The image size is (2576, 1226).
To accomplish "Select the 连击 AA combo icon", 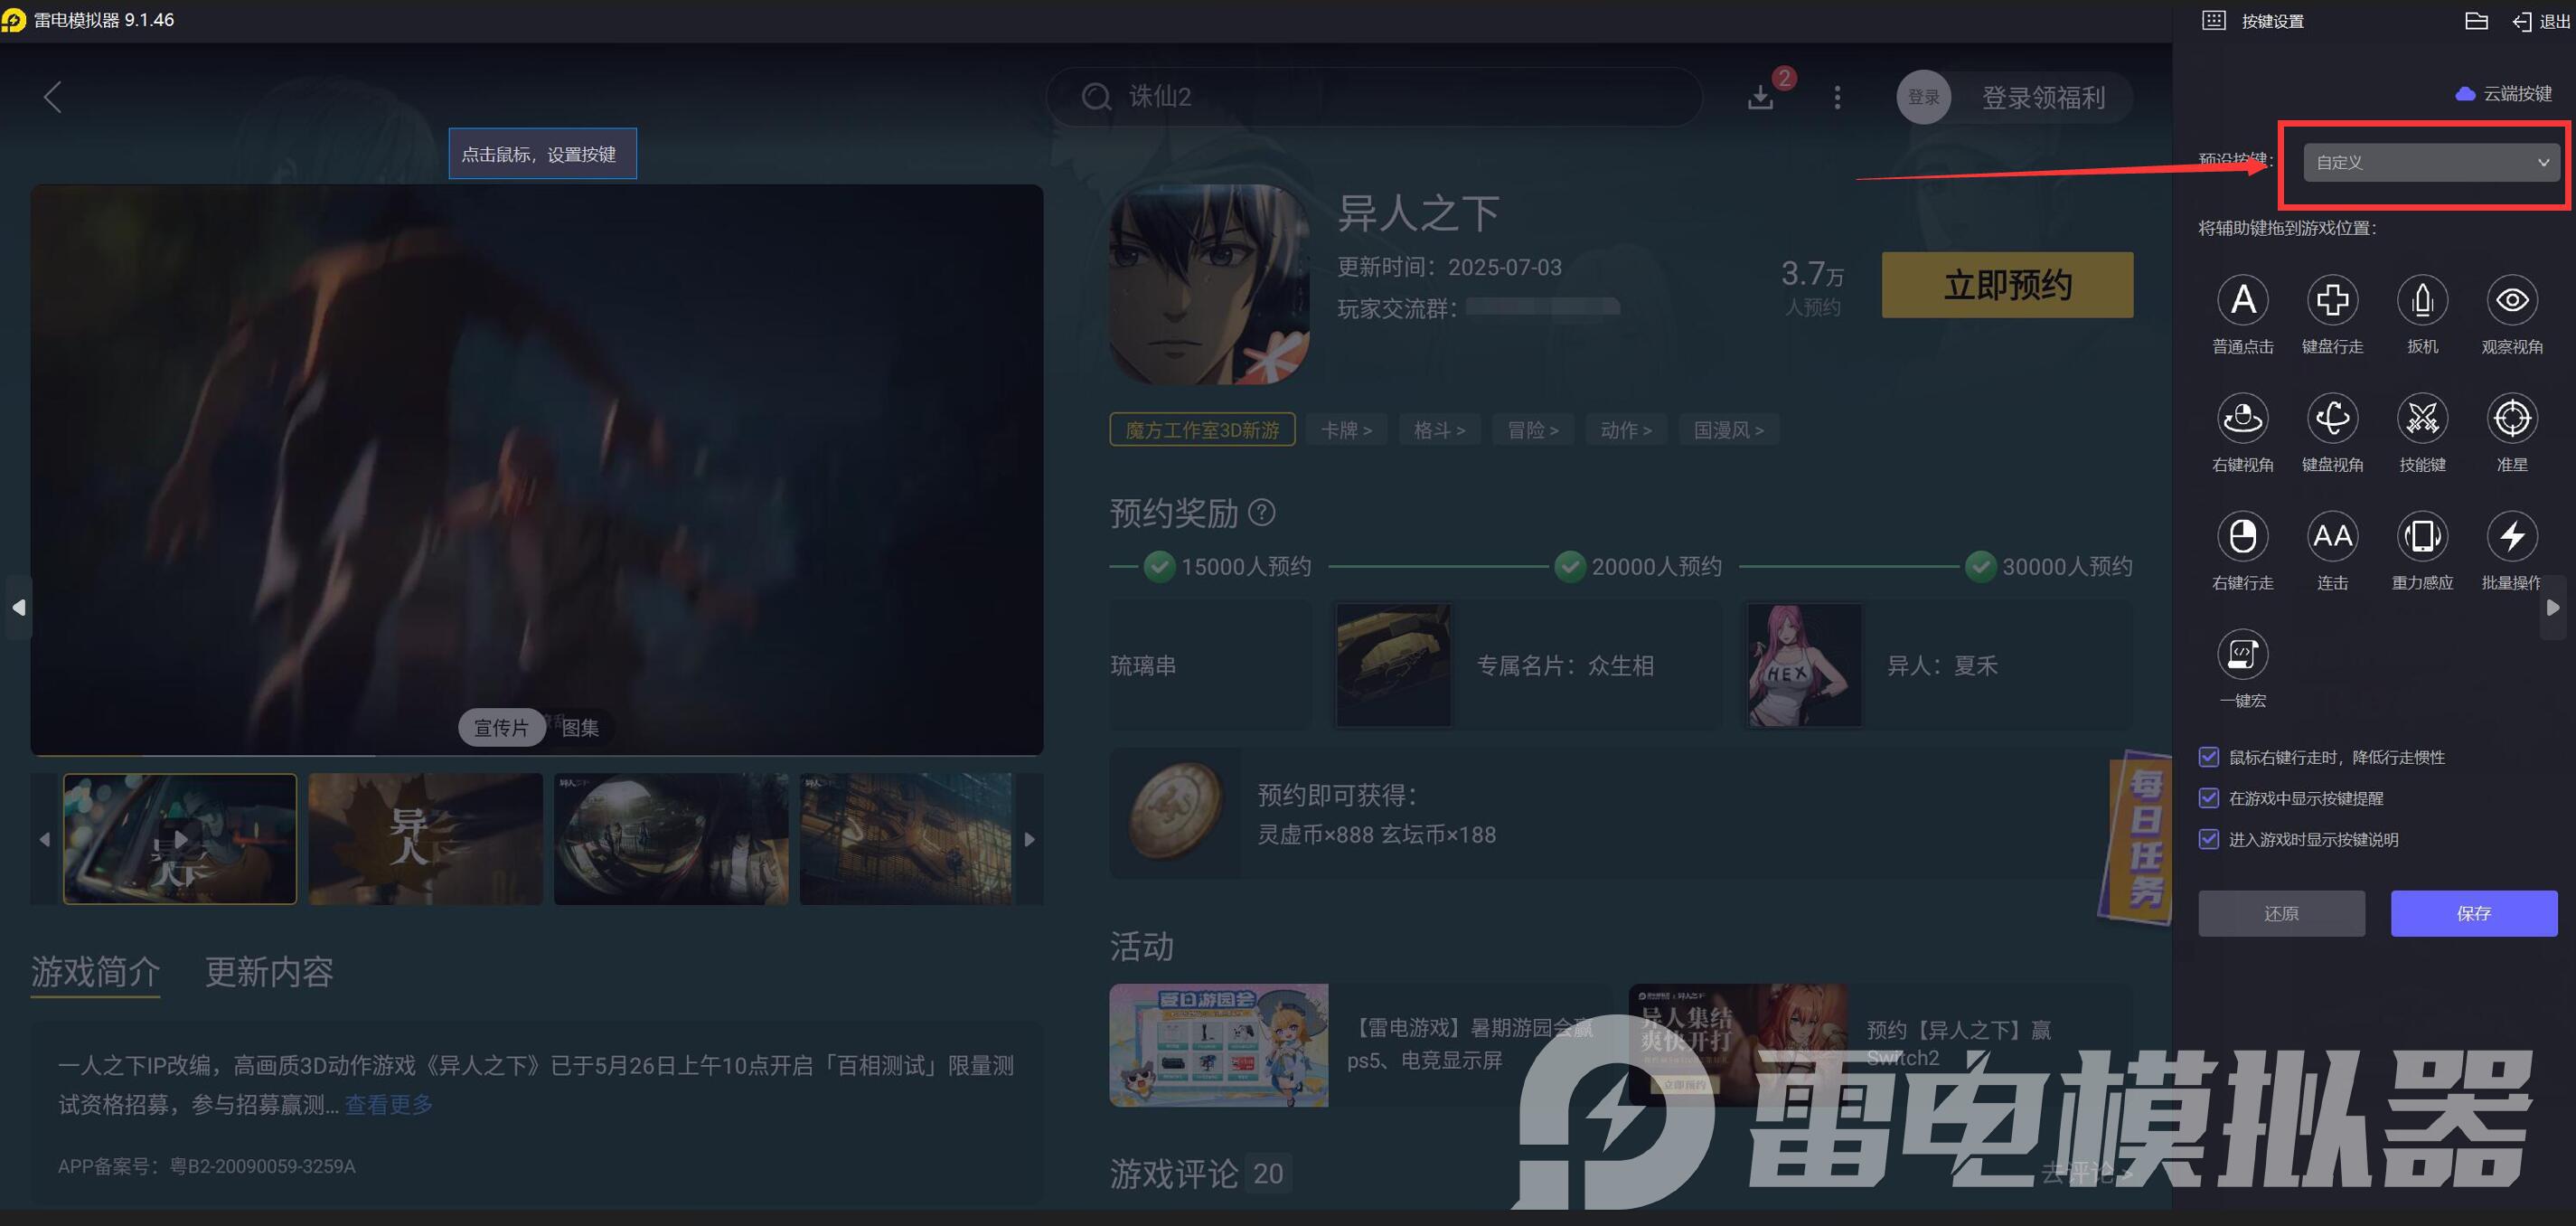I will [x=2332, y=536].
